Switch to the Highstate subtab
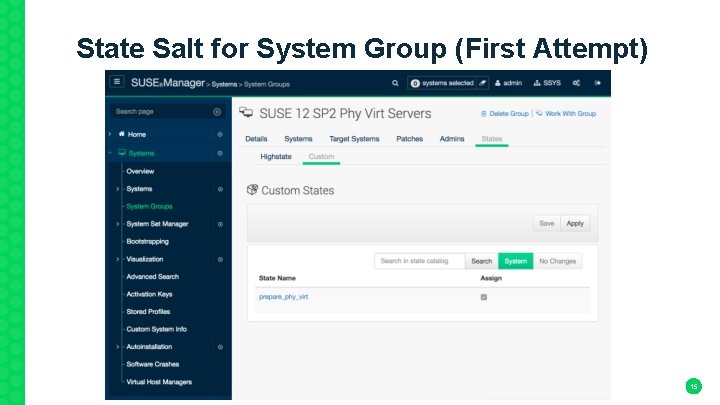Viewport: 720px width, 405px height. coord(276,157)
